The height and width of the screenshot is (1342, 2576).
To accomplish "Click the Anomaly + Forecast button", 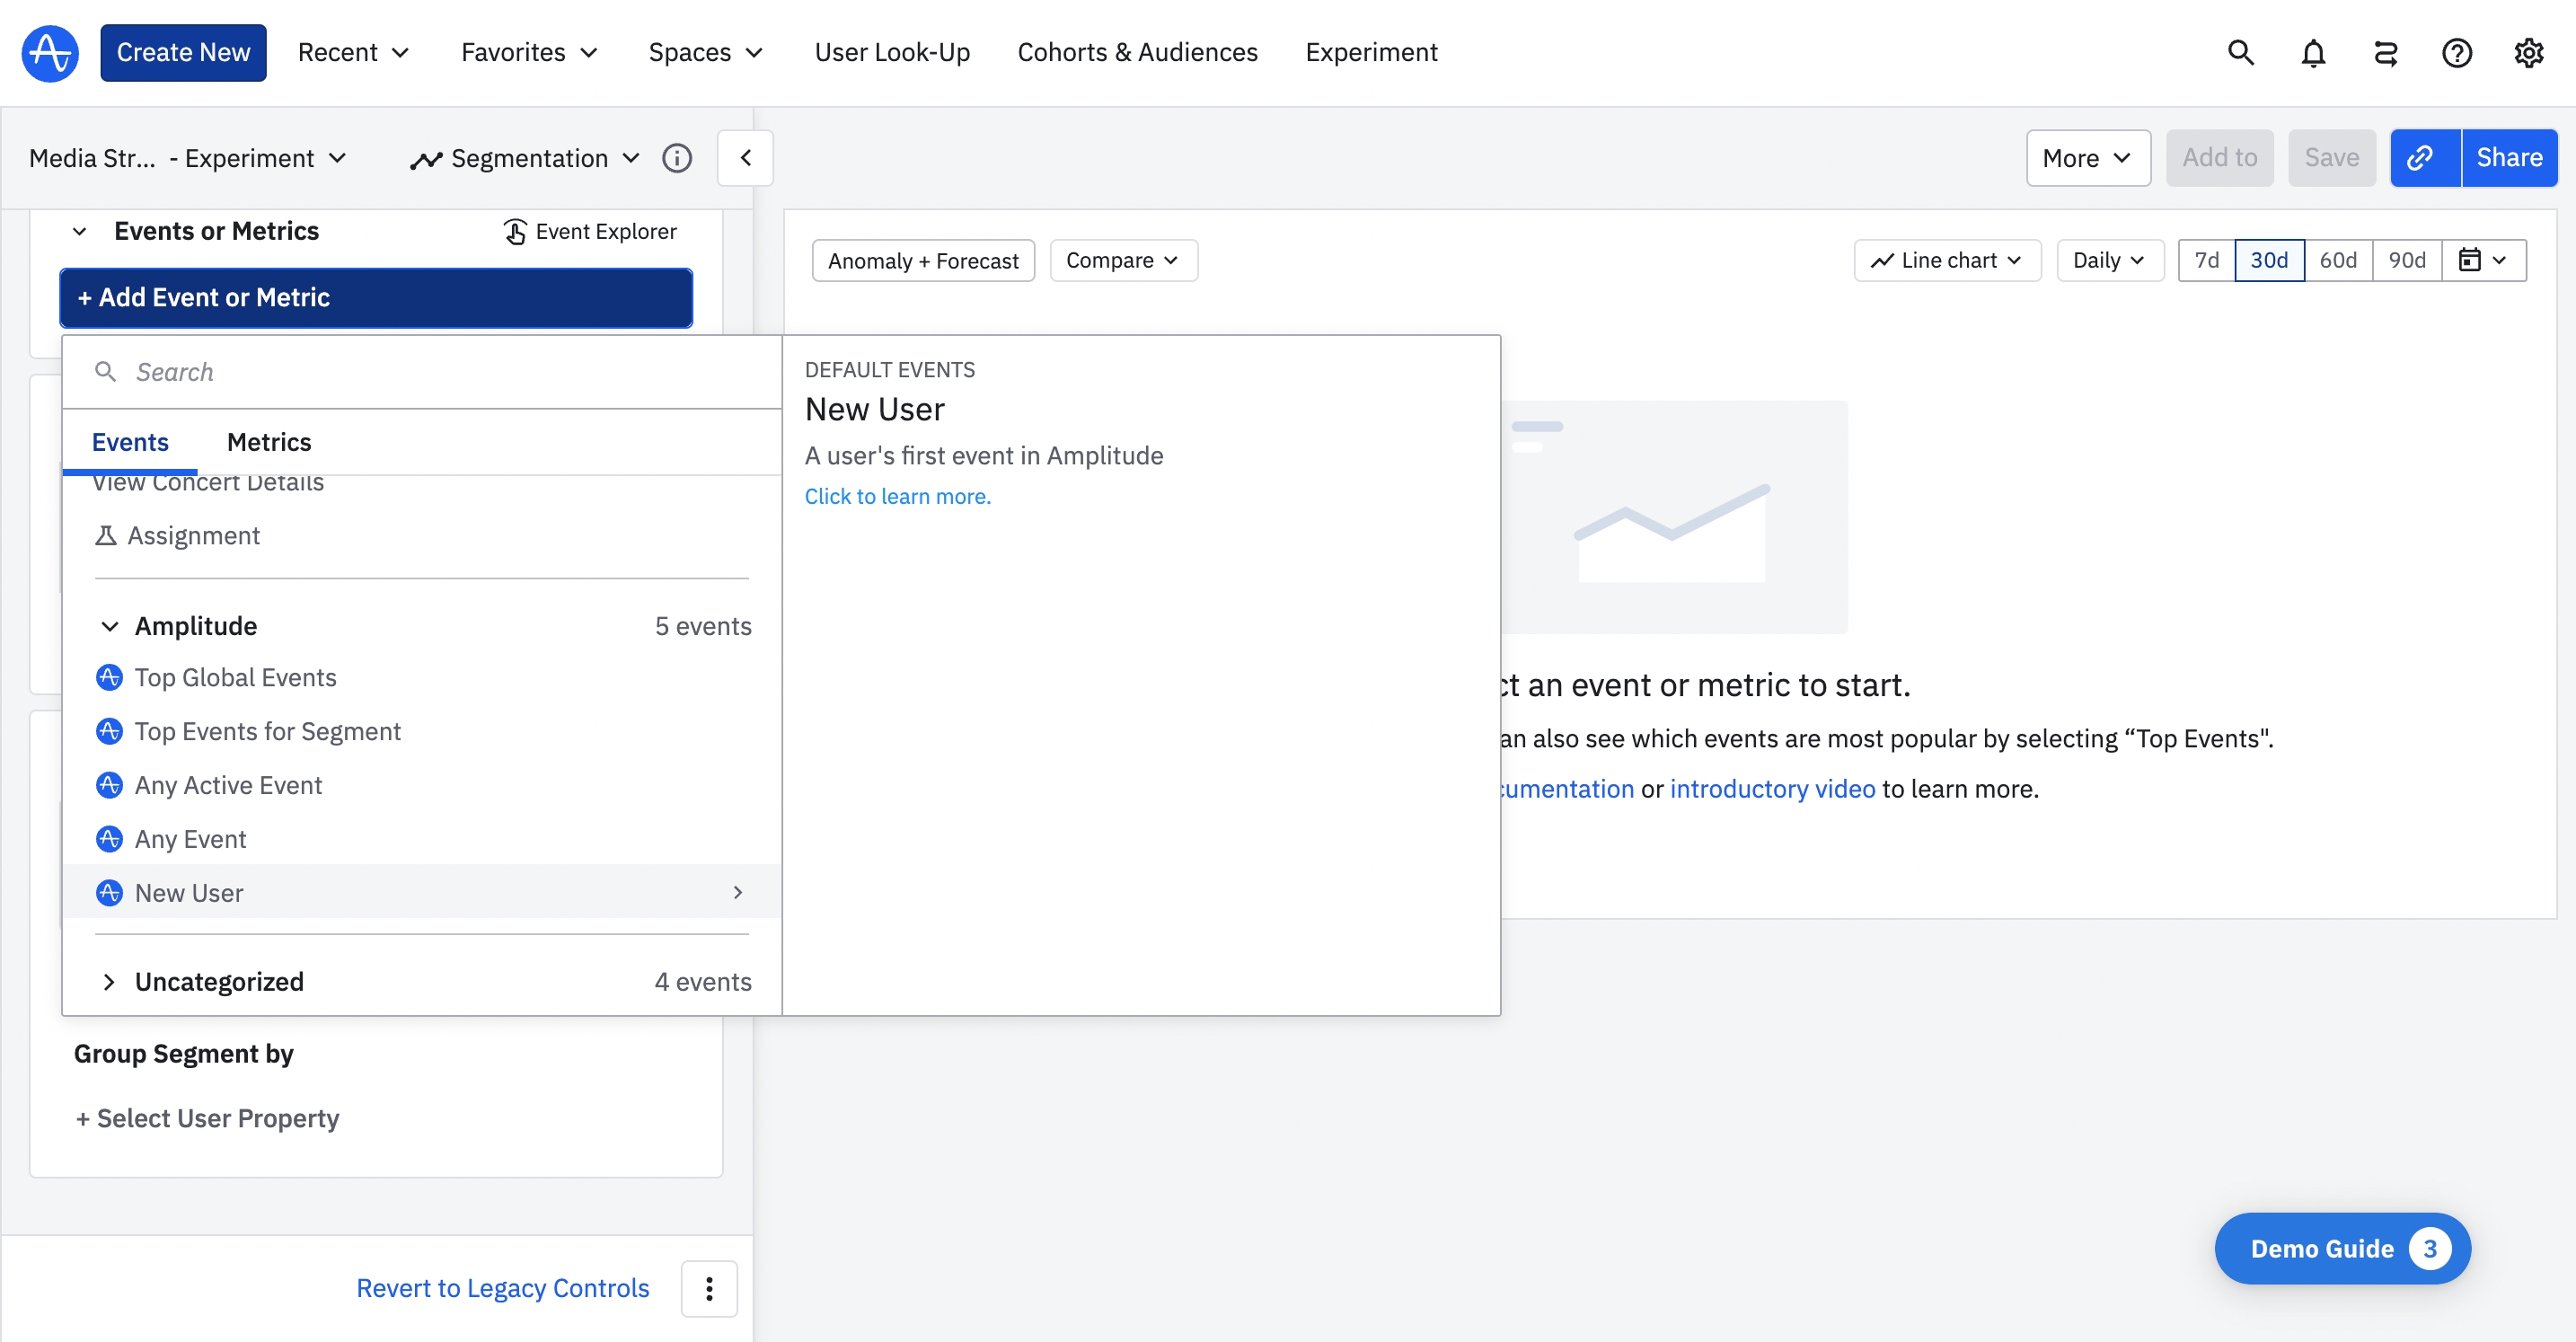I will tap(922, 261).
